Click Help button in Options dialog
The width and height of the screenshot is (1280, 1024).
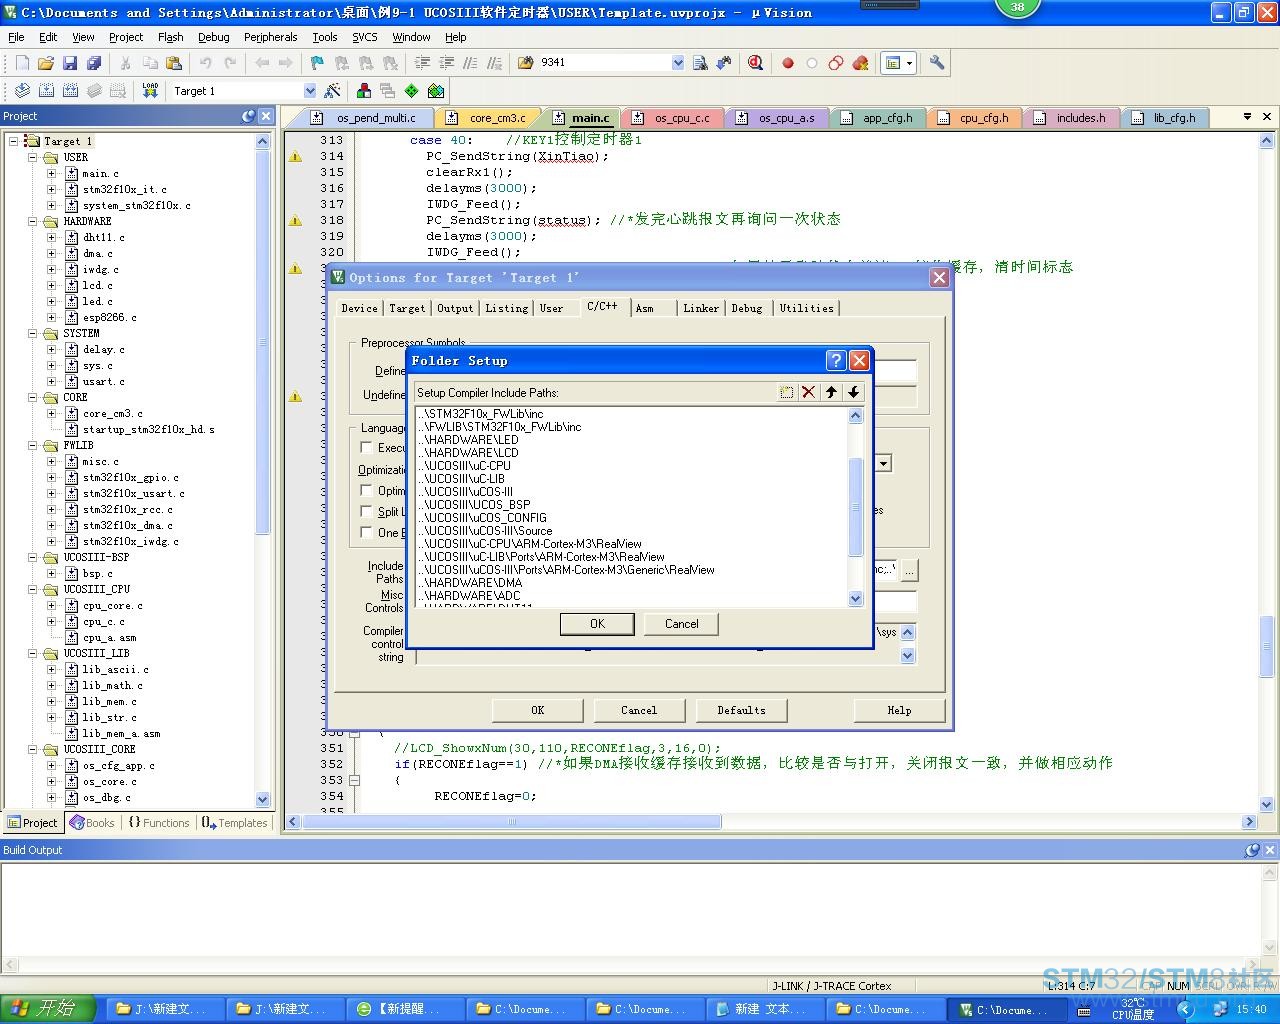pos(899,710)
